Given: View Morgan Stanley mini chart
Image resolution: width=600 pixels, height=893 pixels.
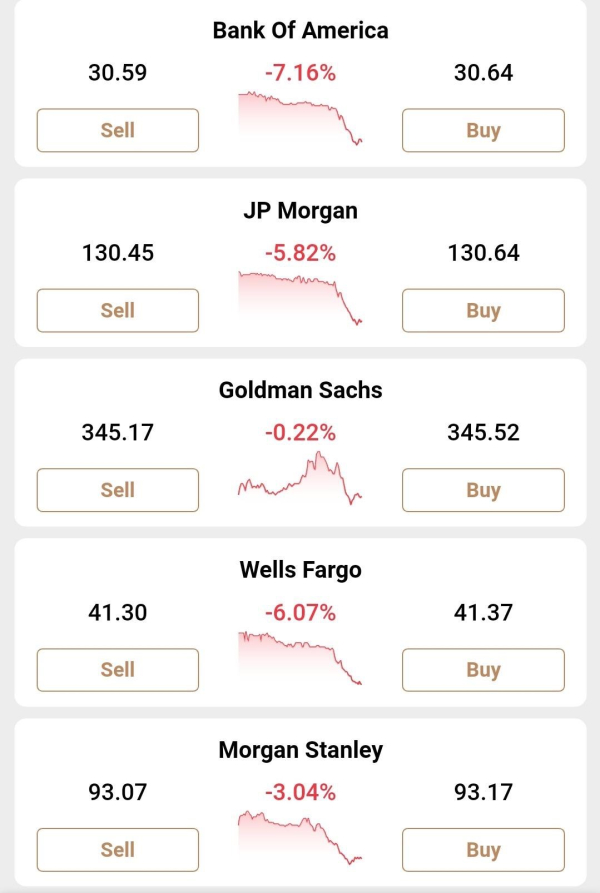Looking at the screenshot, I should click(x=300, y=837).
